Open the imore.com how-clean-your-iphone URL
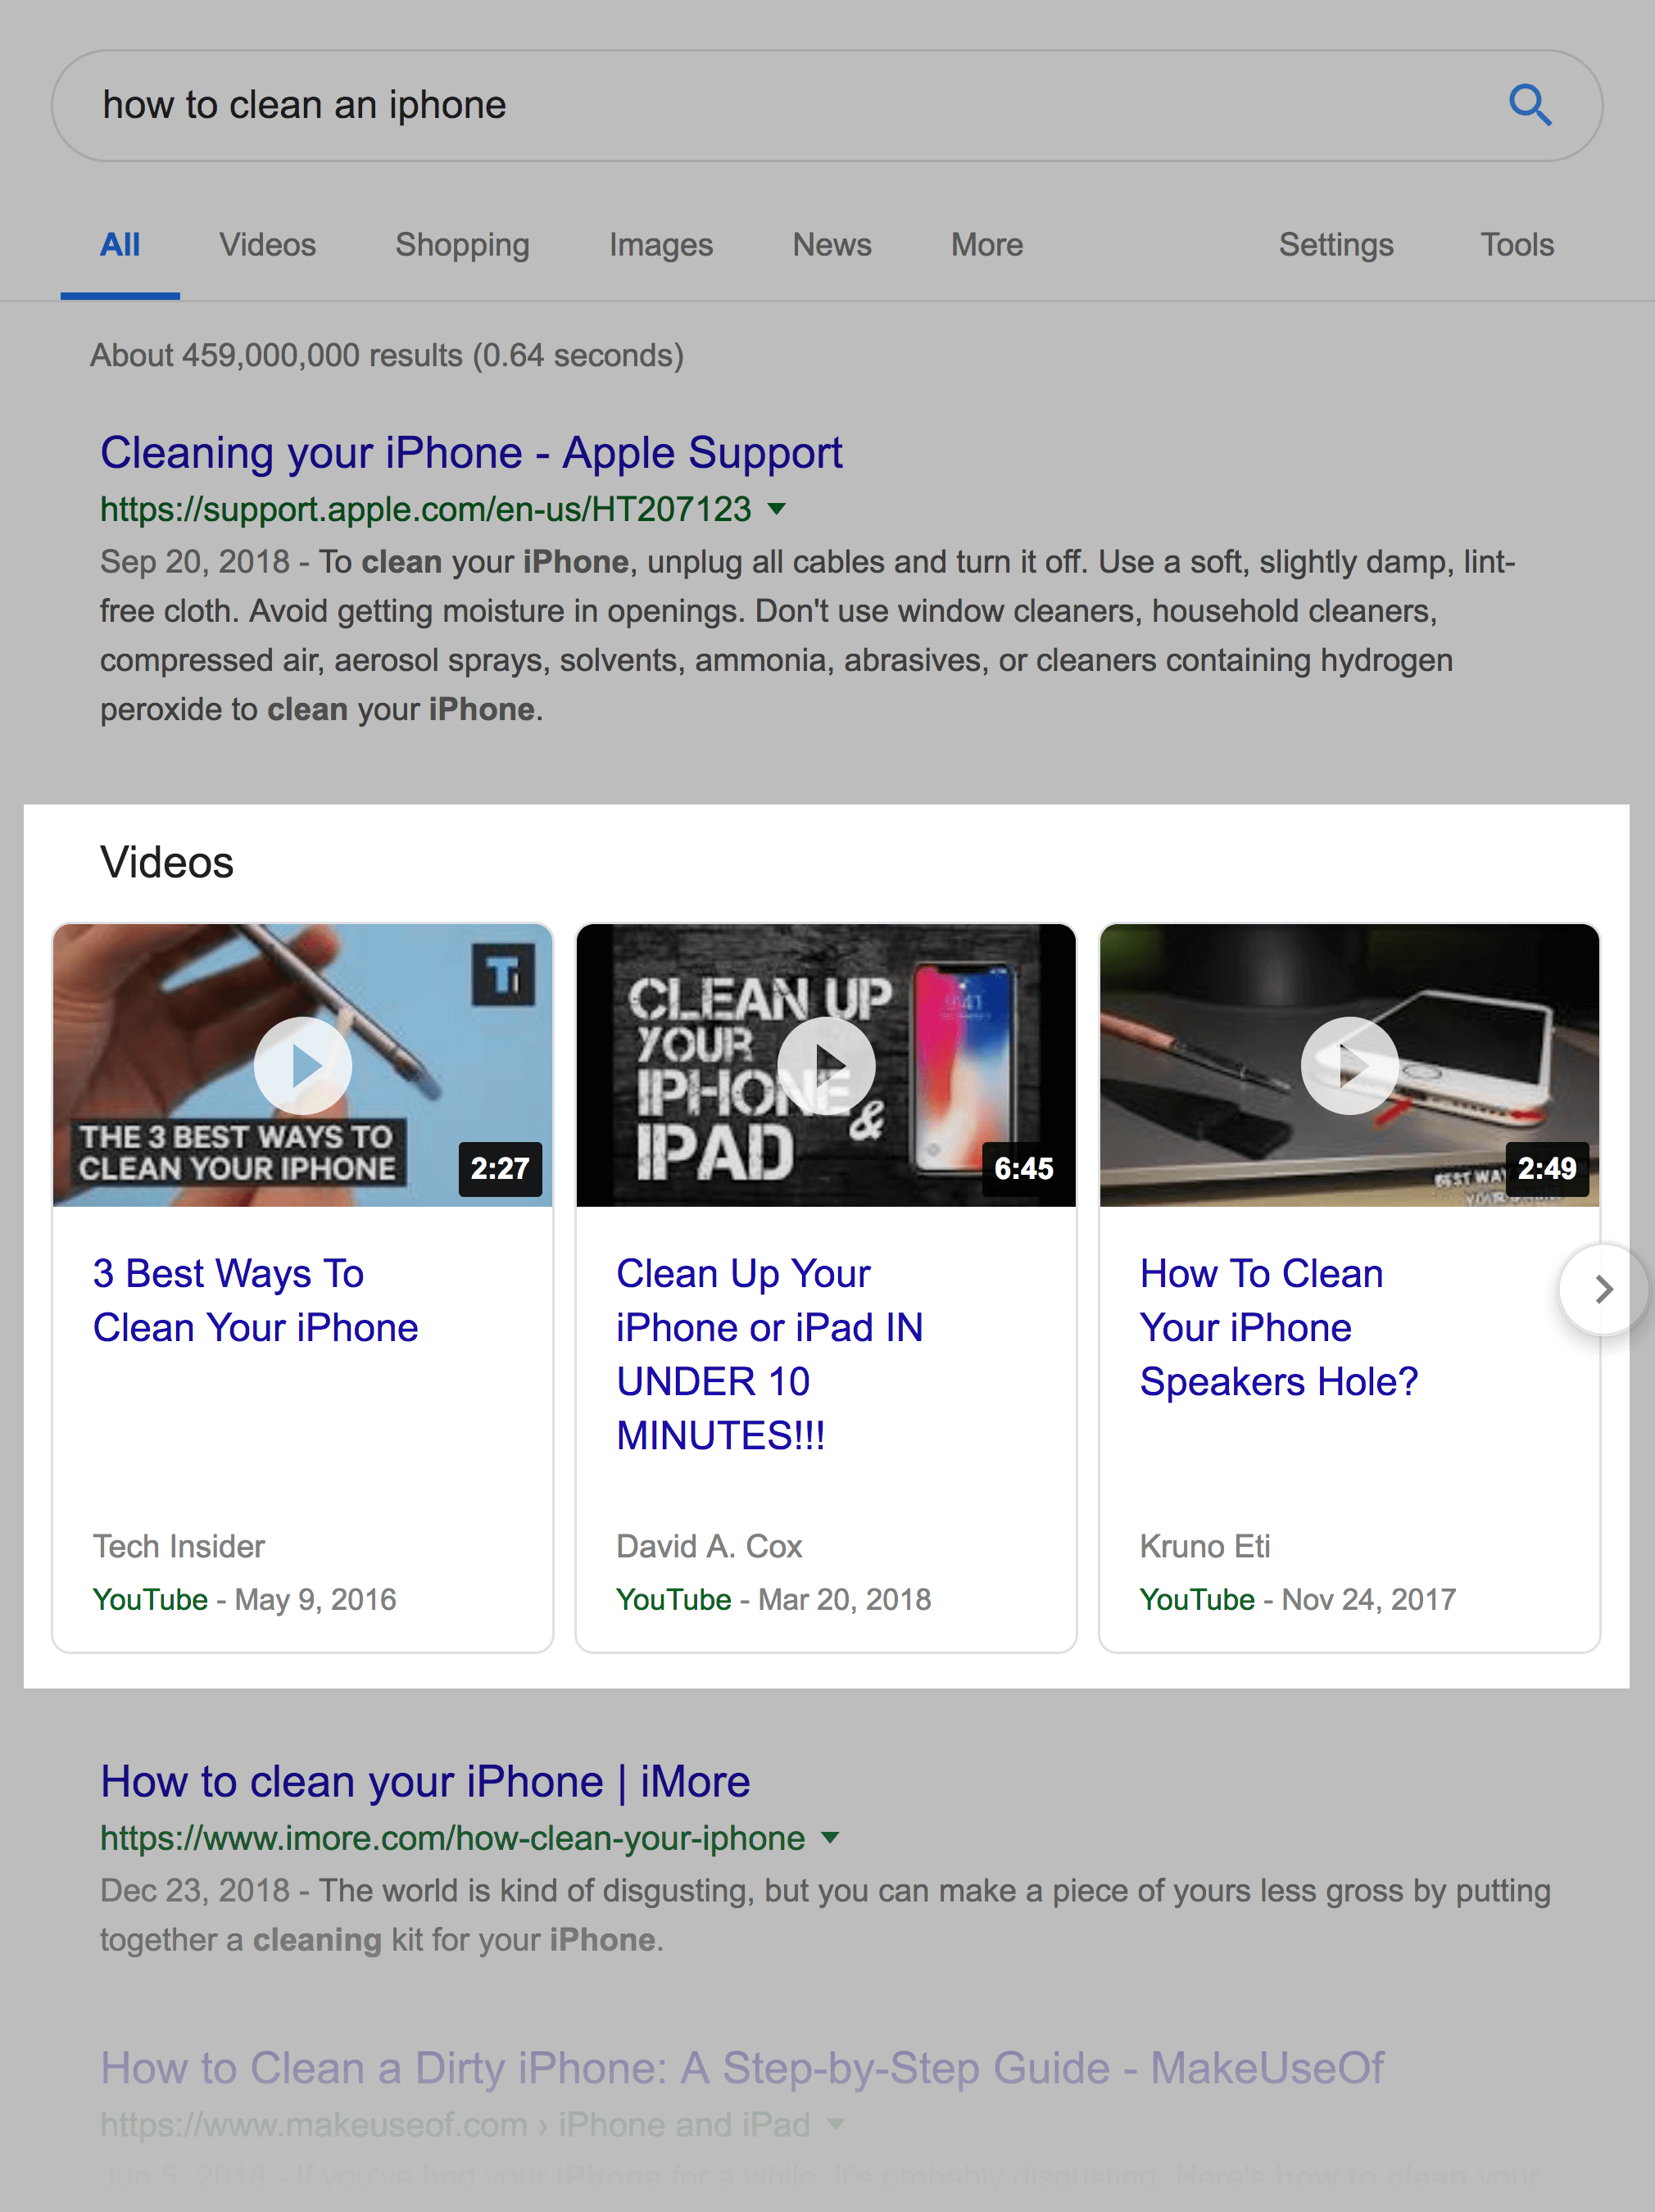This screenshot has width=1655, height=2212. coord(452,1838)
